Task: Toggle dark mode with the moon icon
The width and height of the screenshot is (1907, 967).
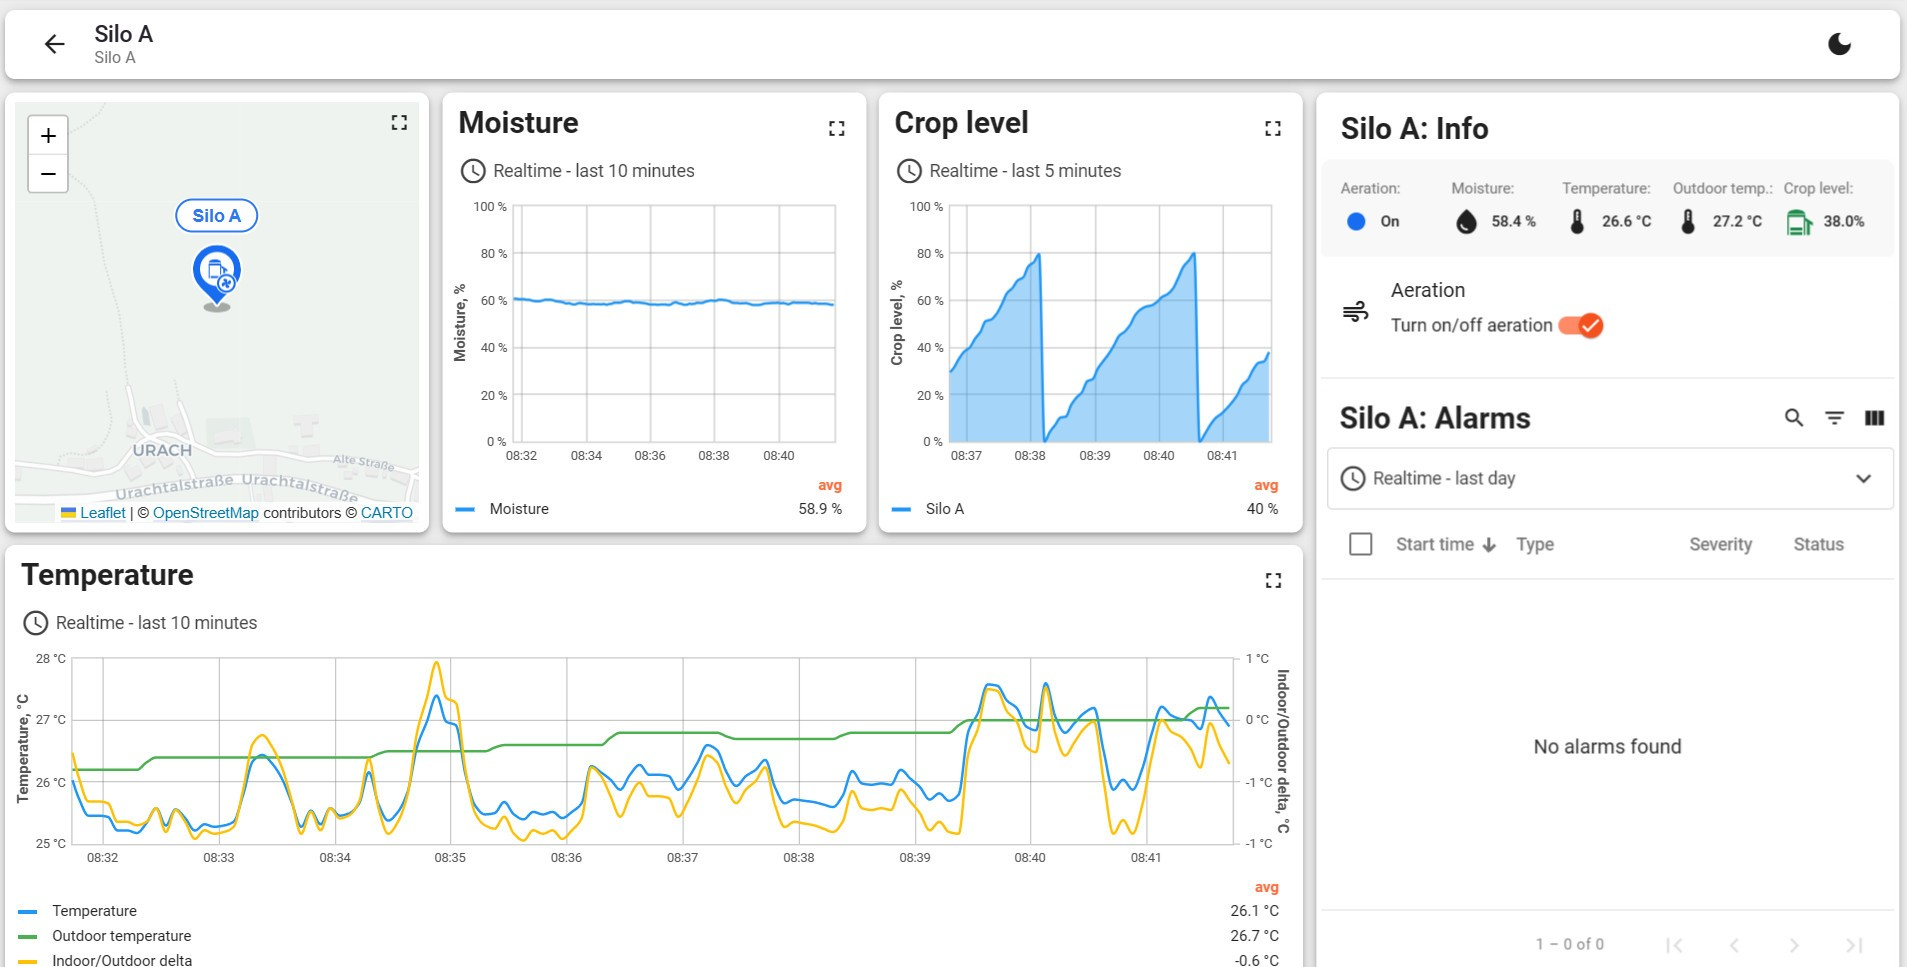Action: pyautogui.click(x=1839, y=44)
